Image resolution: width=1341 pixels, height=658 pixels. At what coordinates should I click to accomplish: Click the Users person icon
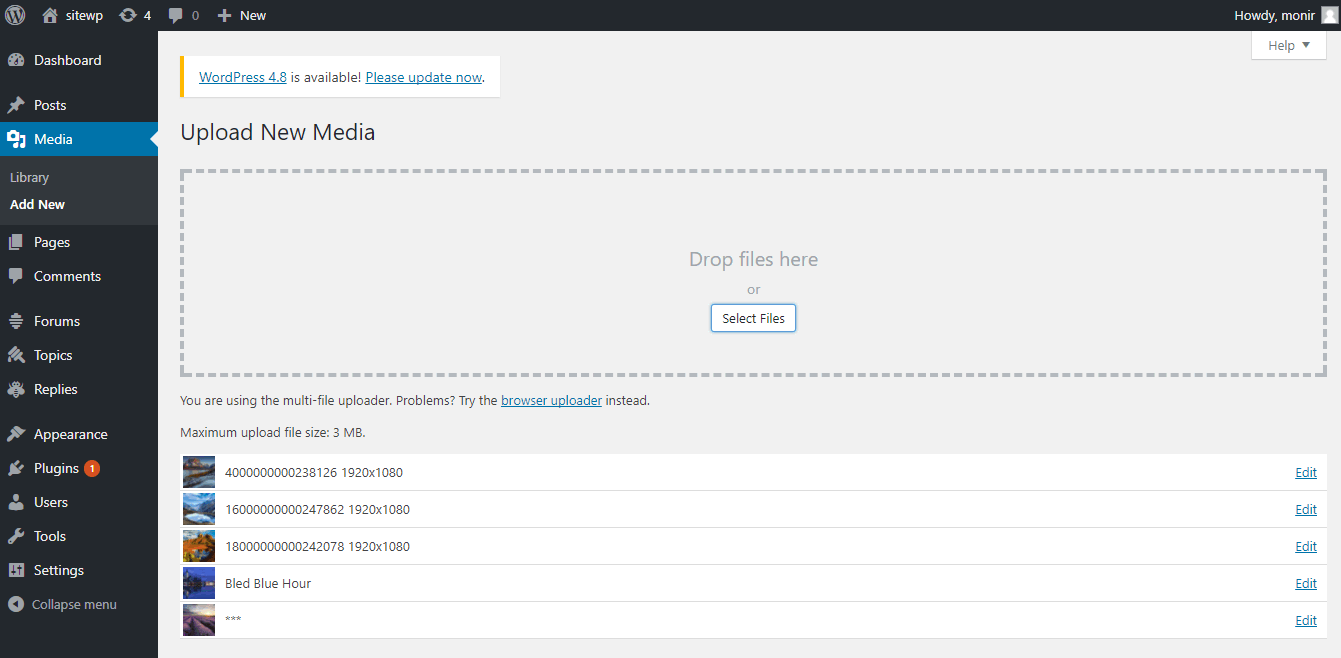pyautogui.click(x=16, y=502)
